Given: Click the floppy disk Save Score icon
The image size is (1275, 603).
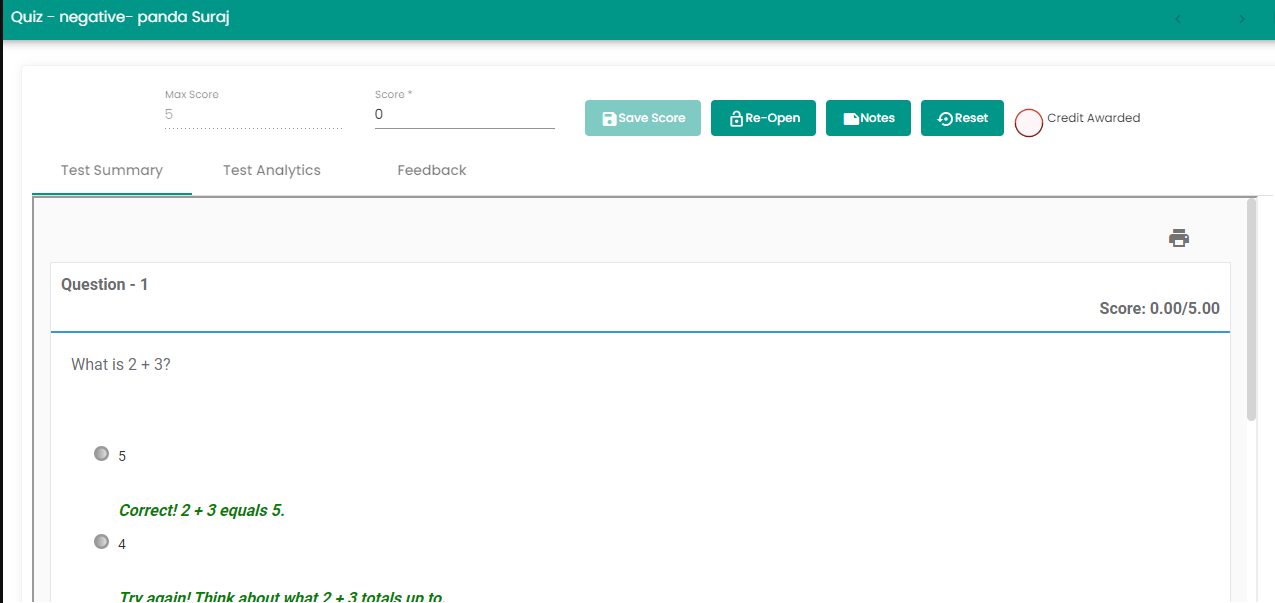Looking at the screenshot, I should [609, 118].
